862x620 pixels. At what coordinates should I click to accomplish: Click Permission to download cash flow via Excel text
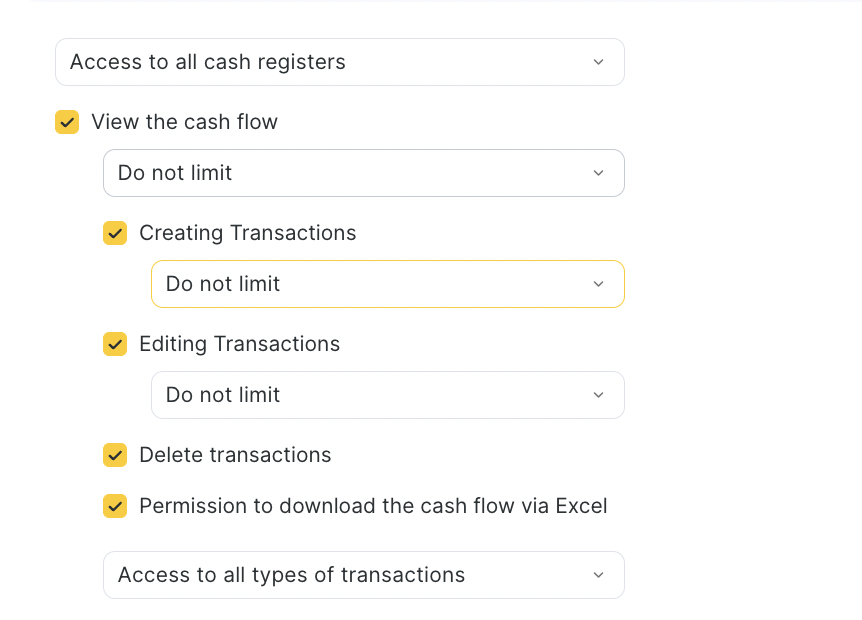[x=373, y=506]
